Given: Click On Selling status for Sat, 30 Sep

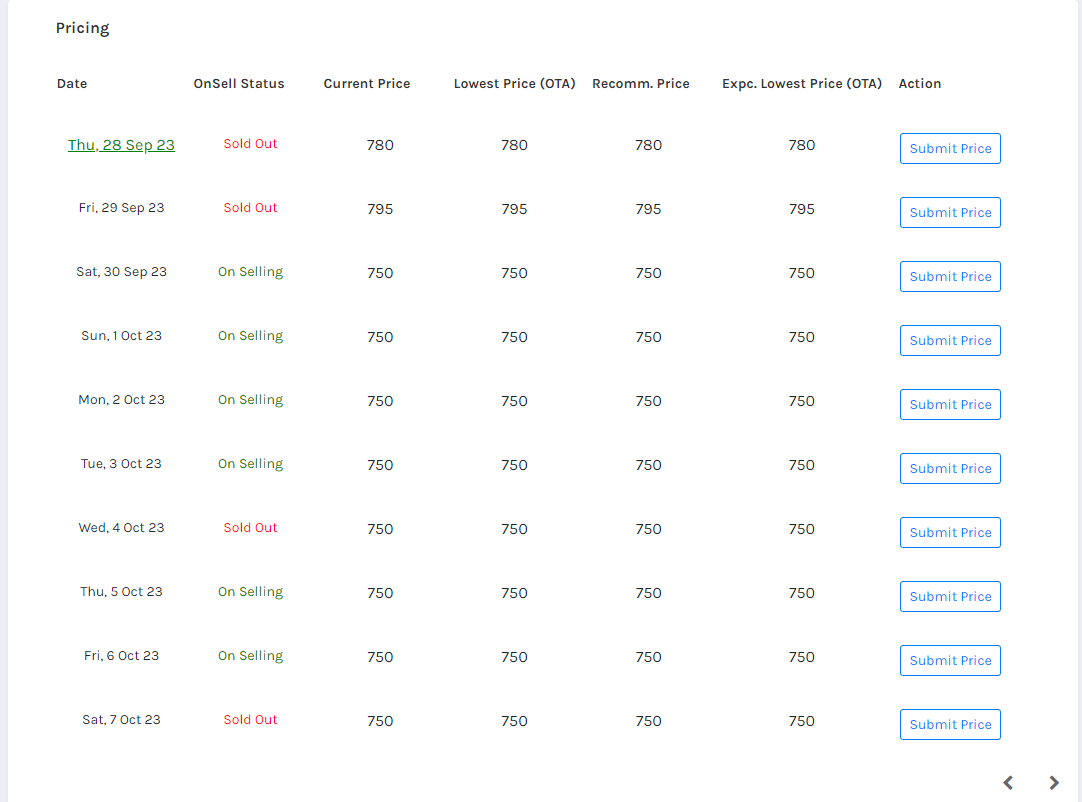Looking at the screenshot, I should pyautogui.click(x=250, y=272).
